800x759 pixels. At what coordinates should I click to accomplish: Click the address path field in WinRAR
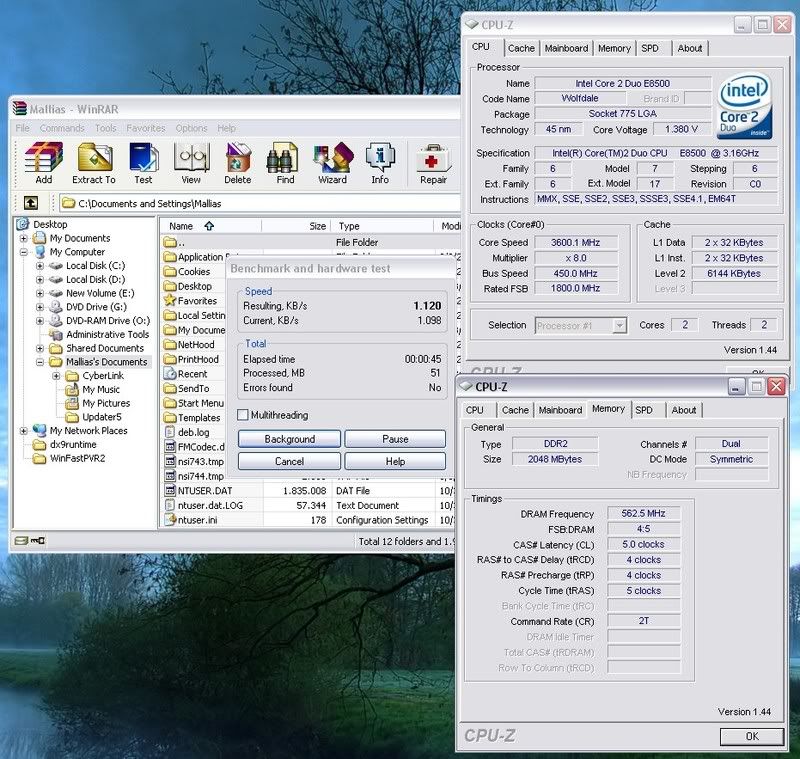tap(259, 203)
